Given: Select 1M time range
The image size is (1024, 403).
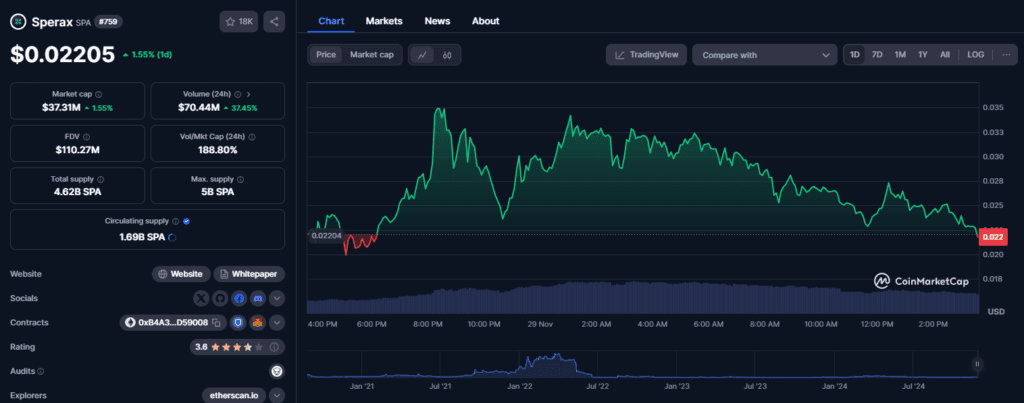Looking at the screenshot, I should click(x=900, y=55).
